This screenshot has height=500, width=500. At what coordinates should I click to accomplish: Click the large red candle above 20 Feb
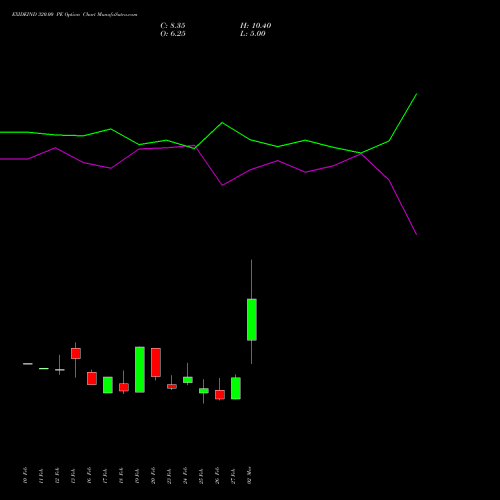[156, 362]
